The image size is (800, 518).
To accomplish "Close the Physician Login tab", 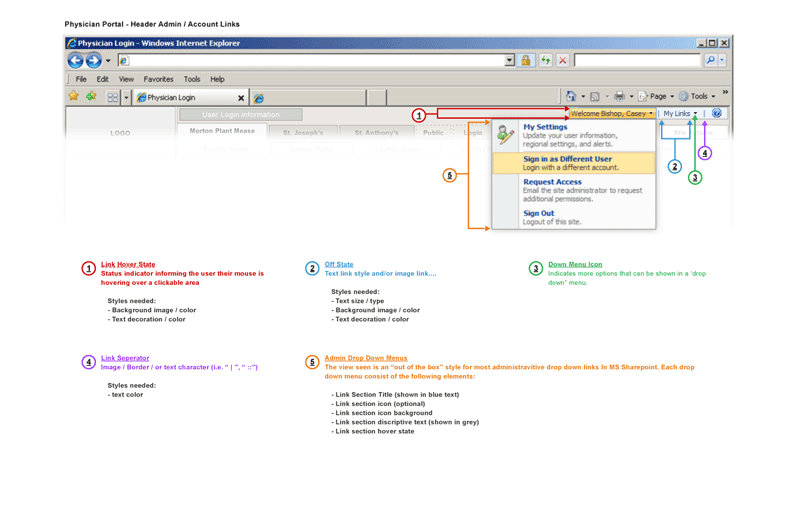I will pyautogui.click(x=241, y=98).
